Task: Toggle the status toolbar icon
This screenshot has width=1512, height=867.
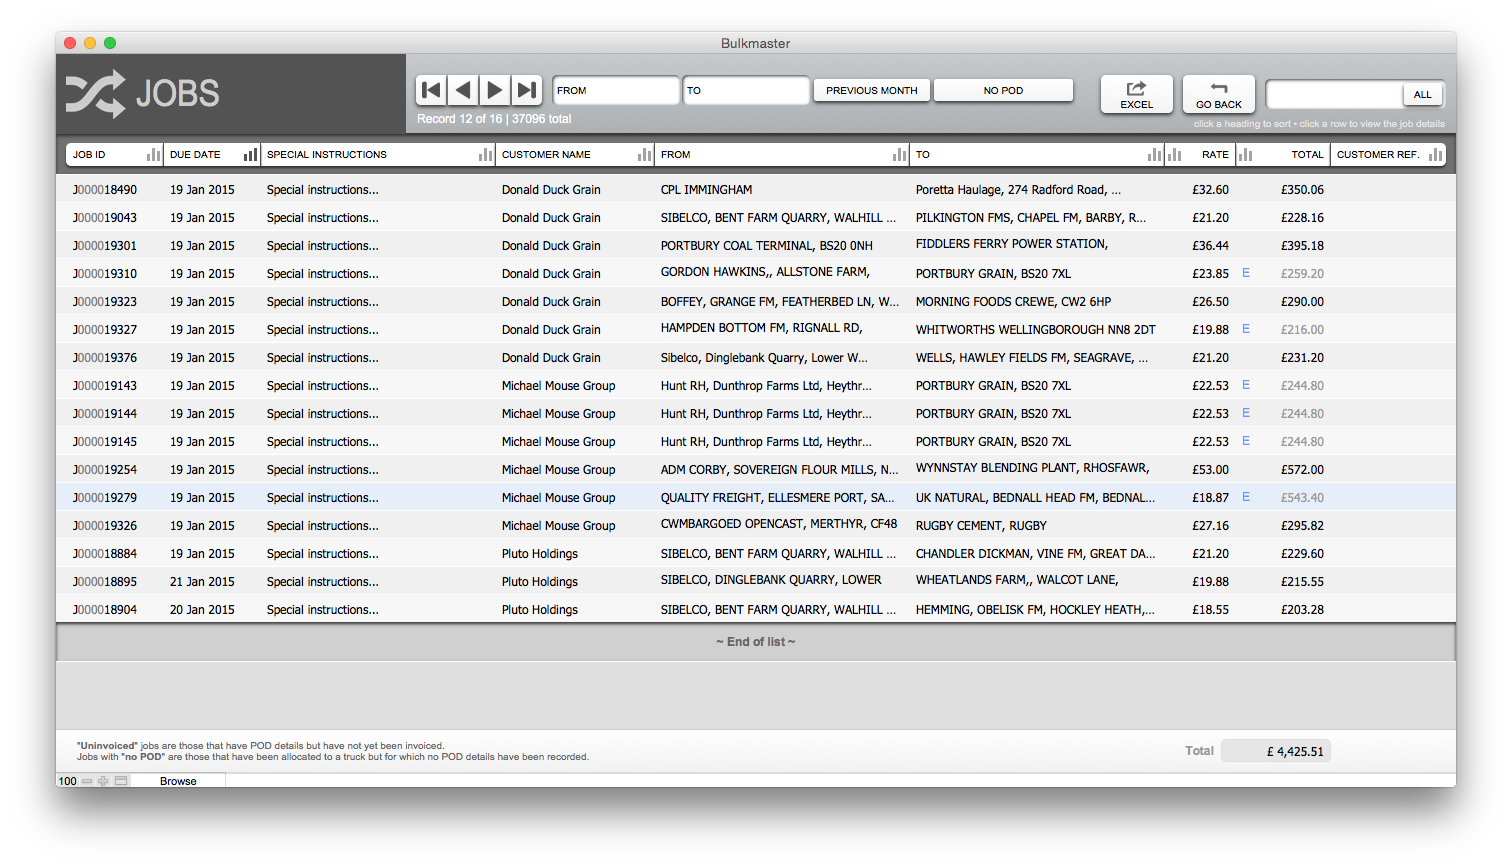Action: (x=121, y=781)
